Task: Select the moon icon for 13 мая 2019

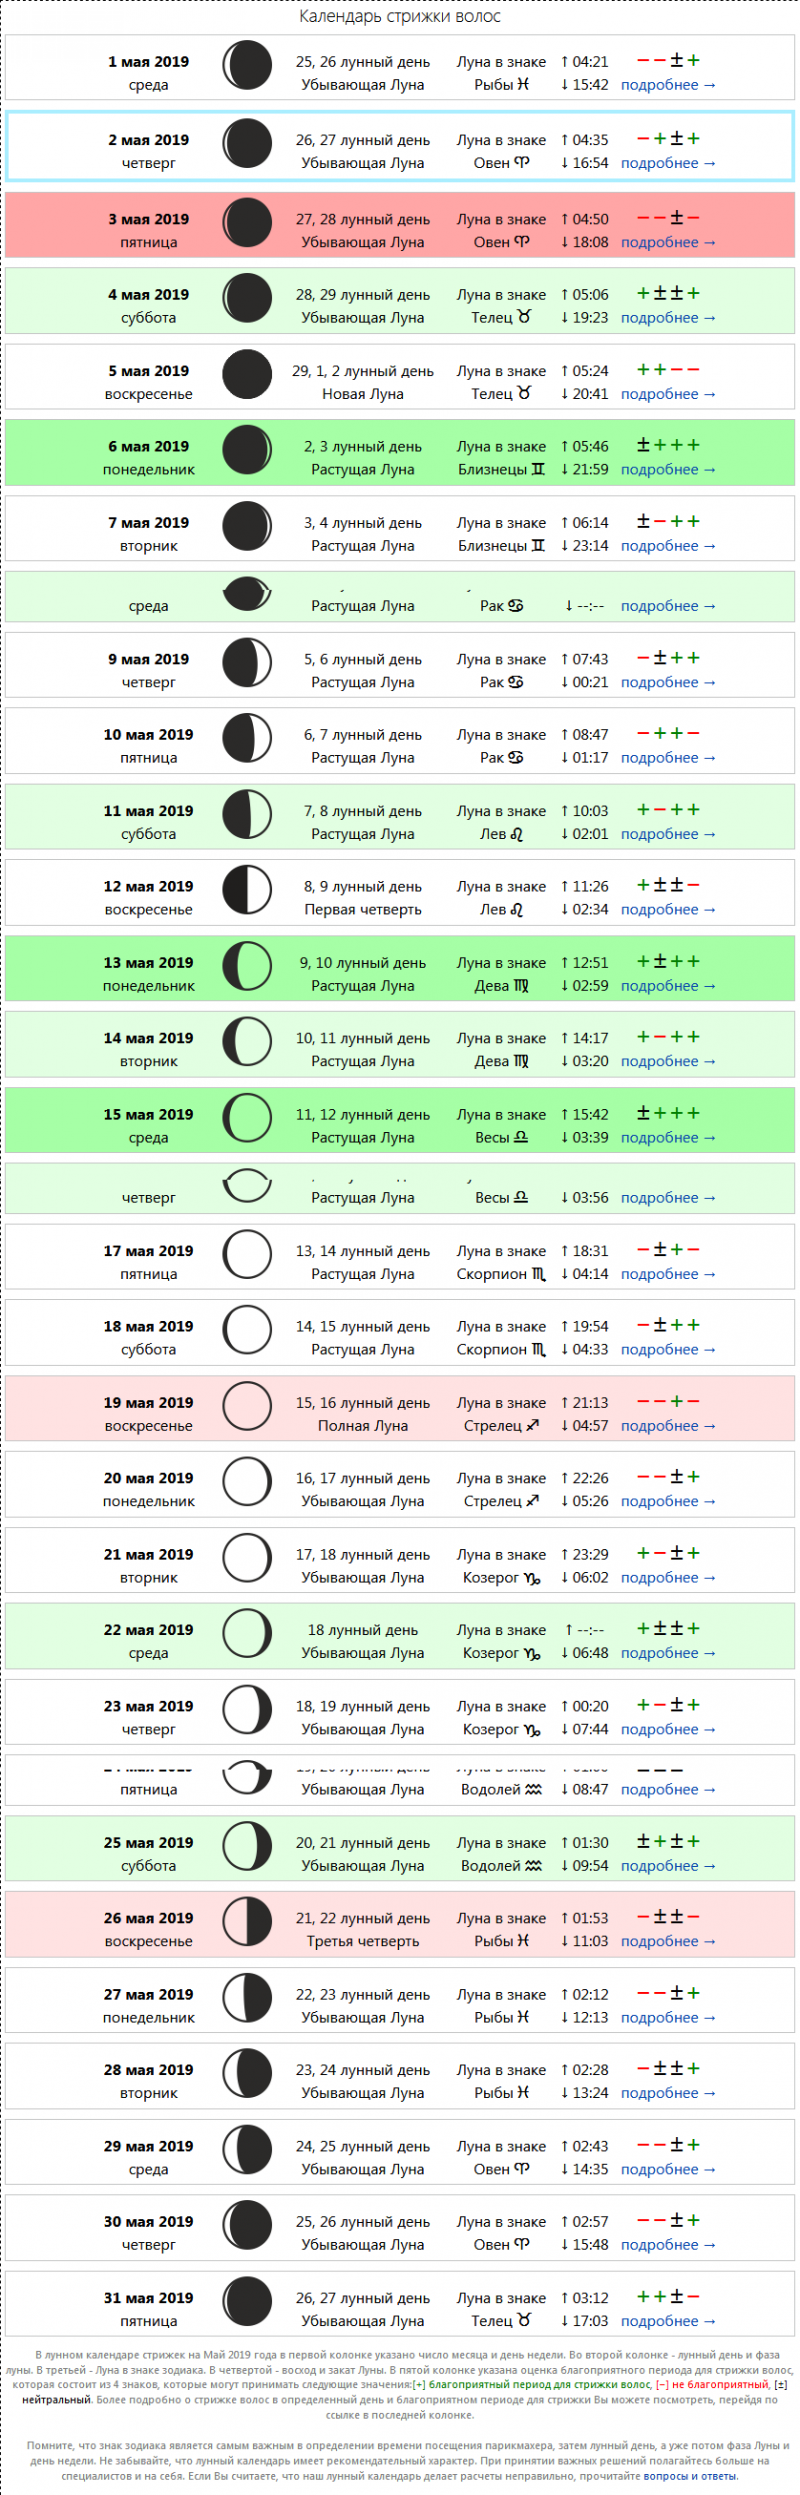Action: click(247, 967)
